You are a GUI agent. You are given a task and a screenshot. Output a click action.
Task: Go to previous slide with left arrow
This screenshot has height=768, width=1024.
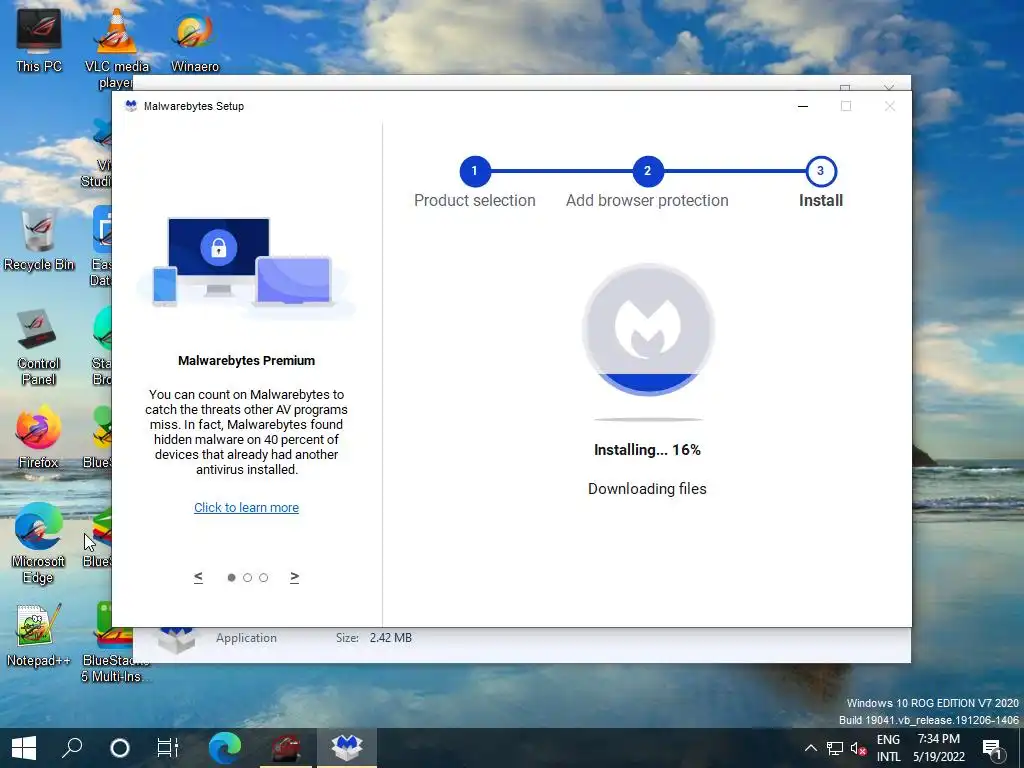point(198,577)
